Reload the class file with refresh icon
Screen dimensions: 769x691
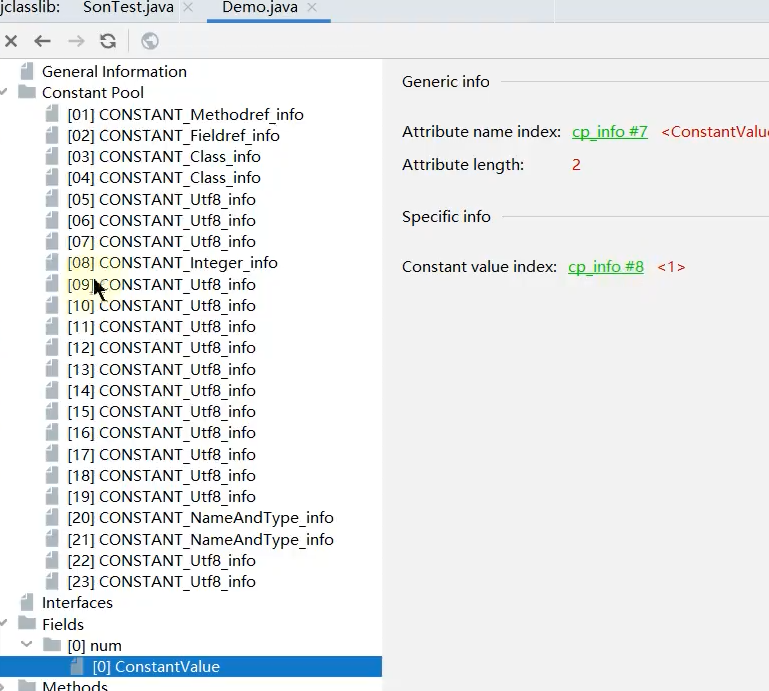pos(108,41)
